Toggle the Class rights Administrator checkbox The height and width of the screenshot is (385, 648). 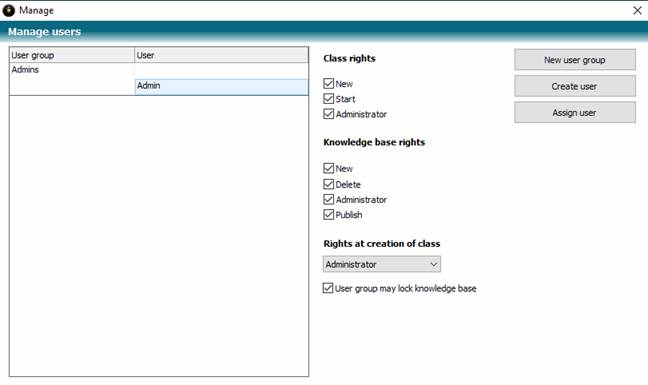[329, 114]
